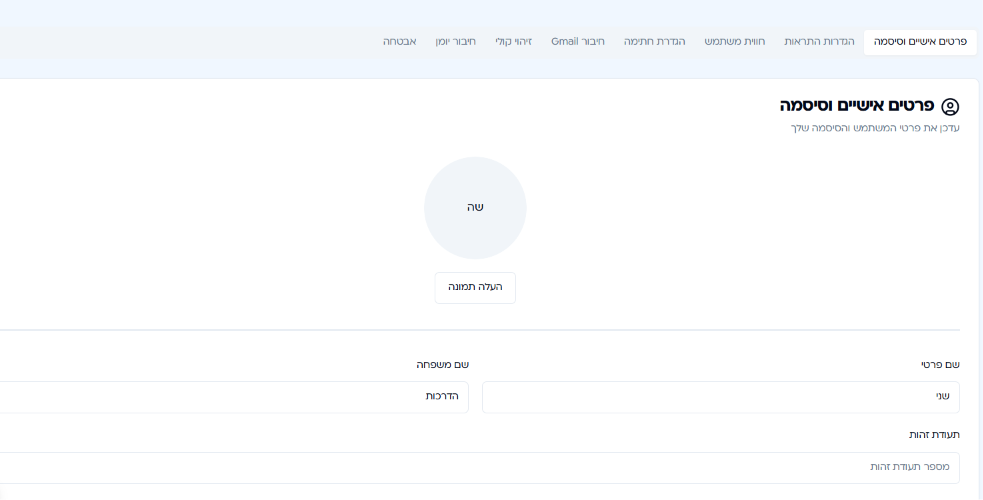Click the שם משפחה label
This screenshot has height=500, width=983.
pos(443,365)
